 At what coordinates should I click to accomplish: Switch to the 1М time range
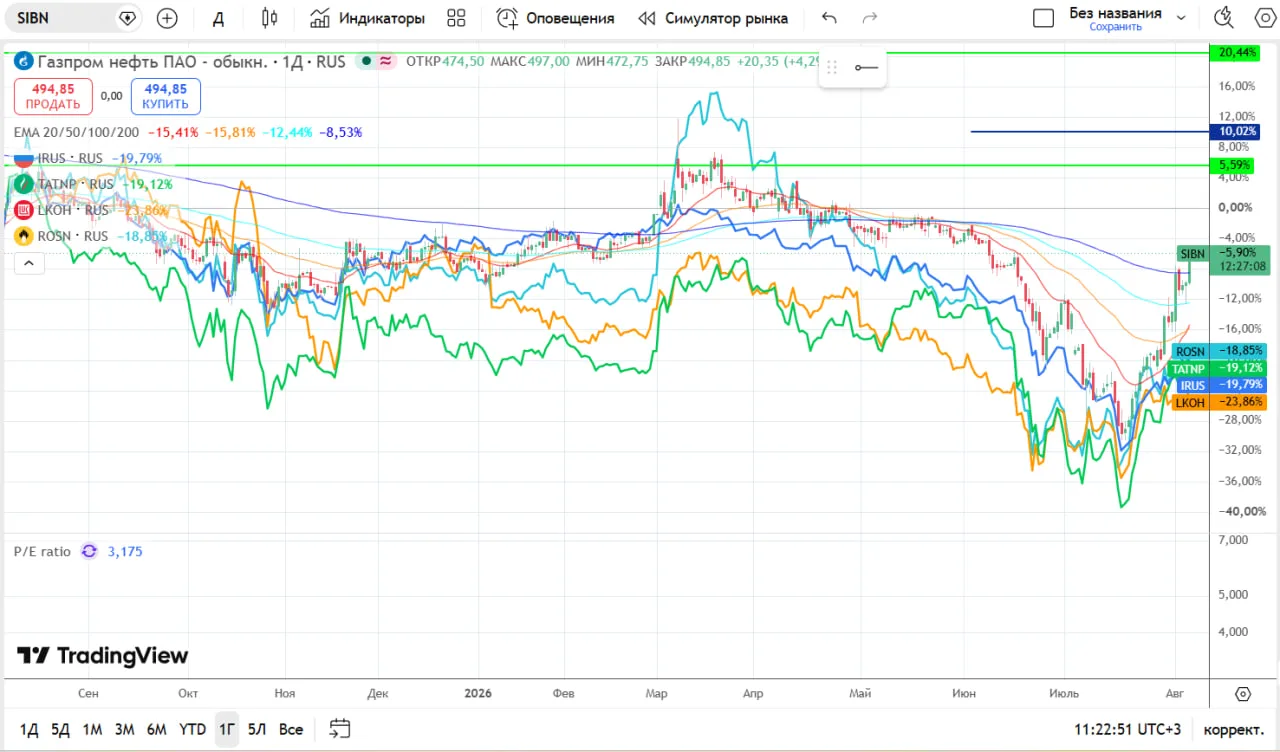(x=92, y=729)
